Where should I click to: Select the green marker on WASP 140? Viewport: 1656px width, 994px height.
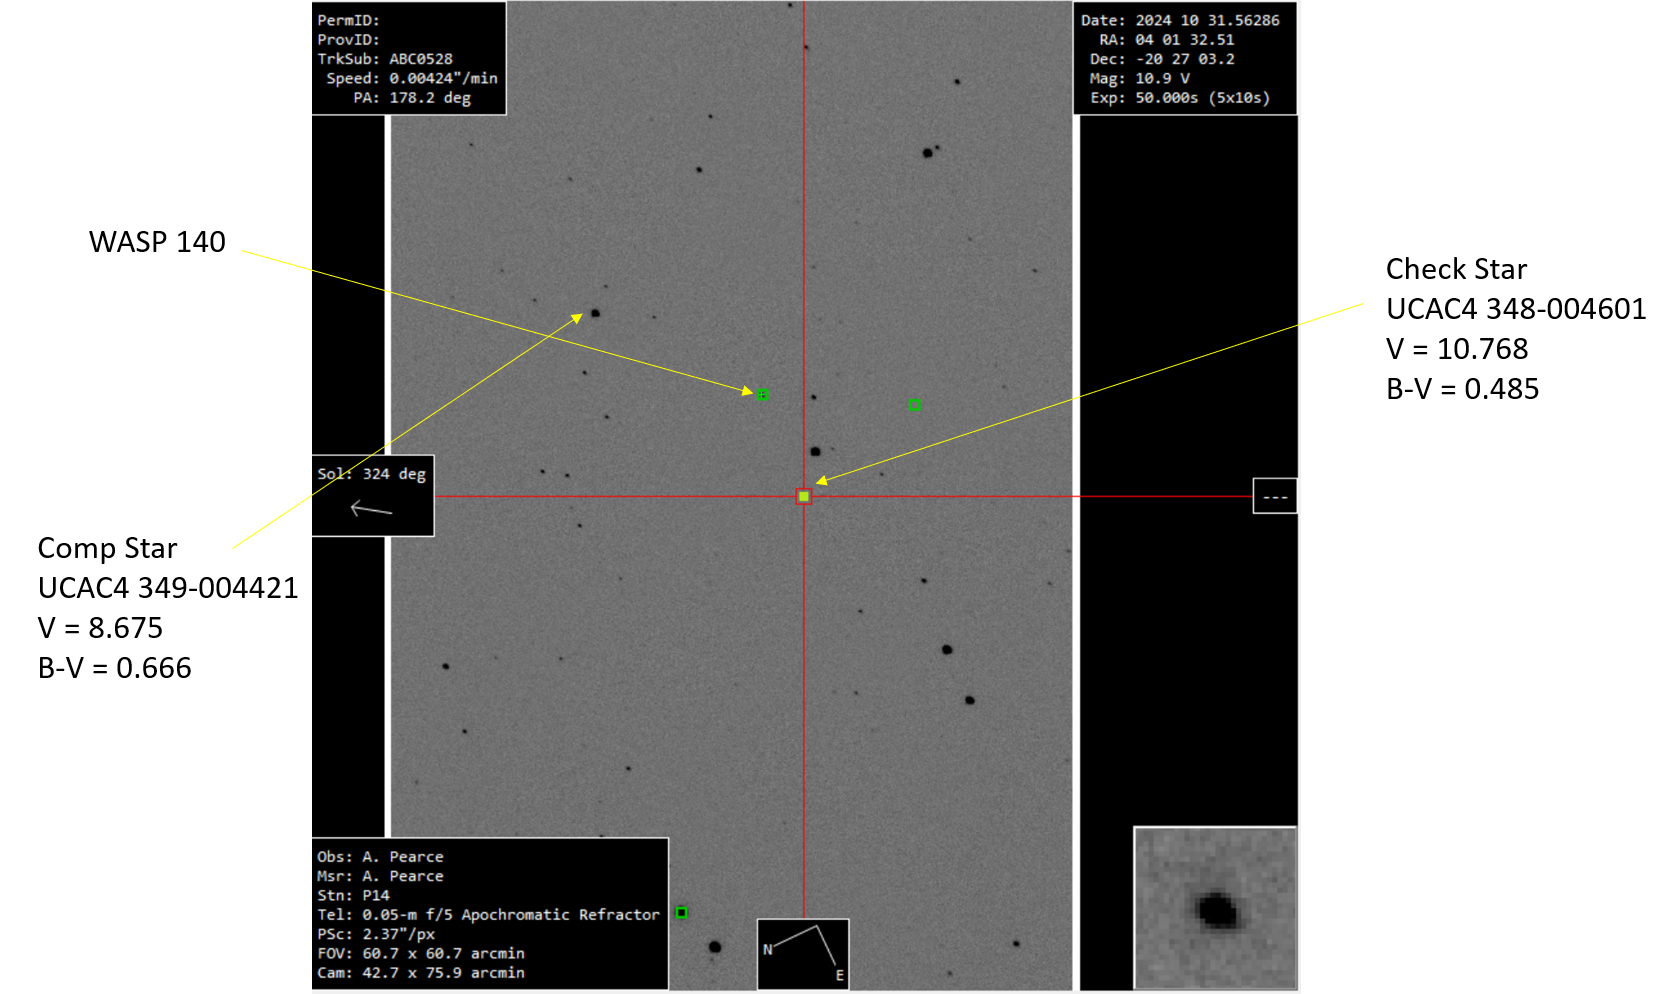click(762, 395)
